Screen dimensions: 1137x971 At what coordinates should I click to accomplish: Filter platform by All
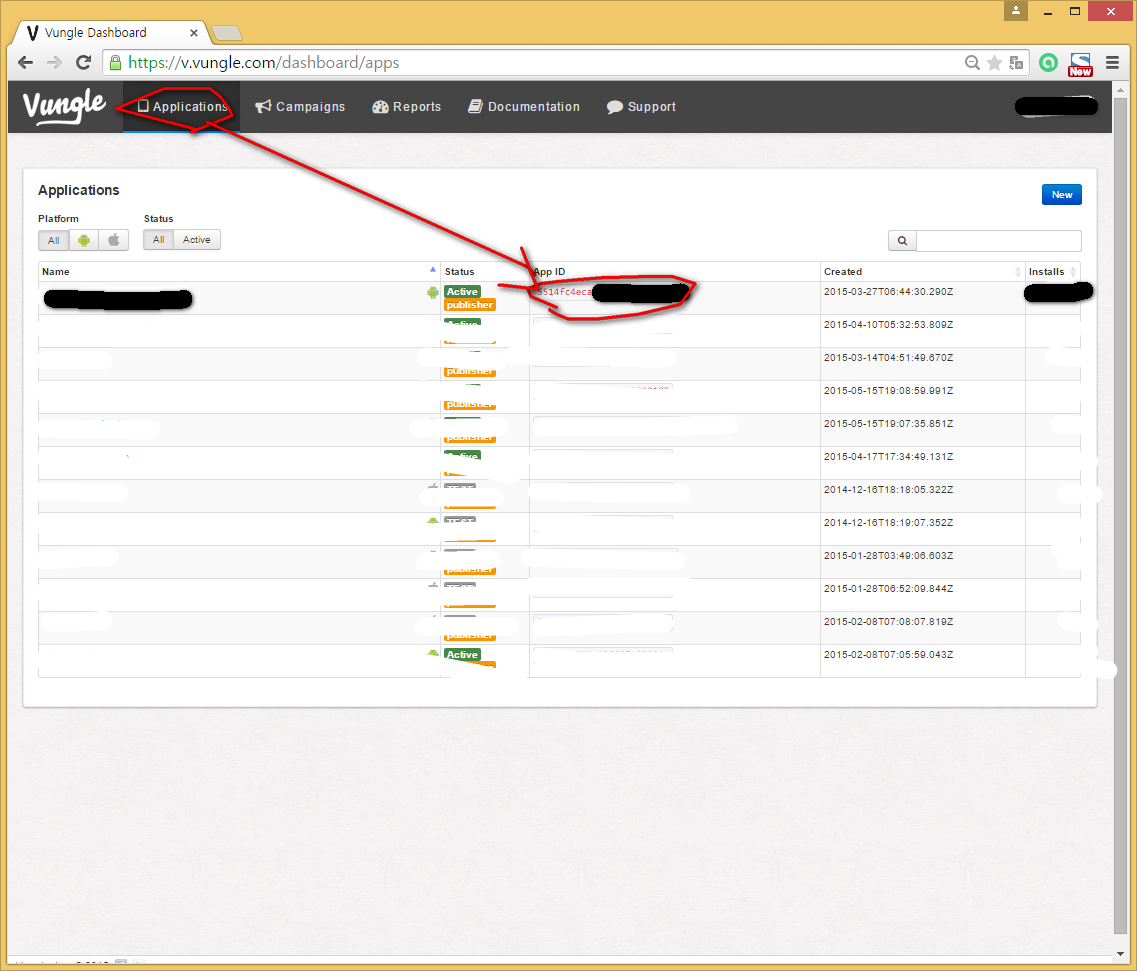pyautogui.click(x=54, y=240)
